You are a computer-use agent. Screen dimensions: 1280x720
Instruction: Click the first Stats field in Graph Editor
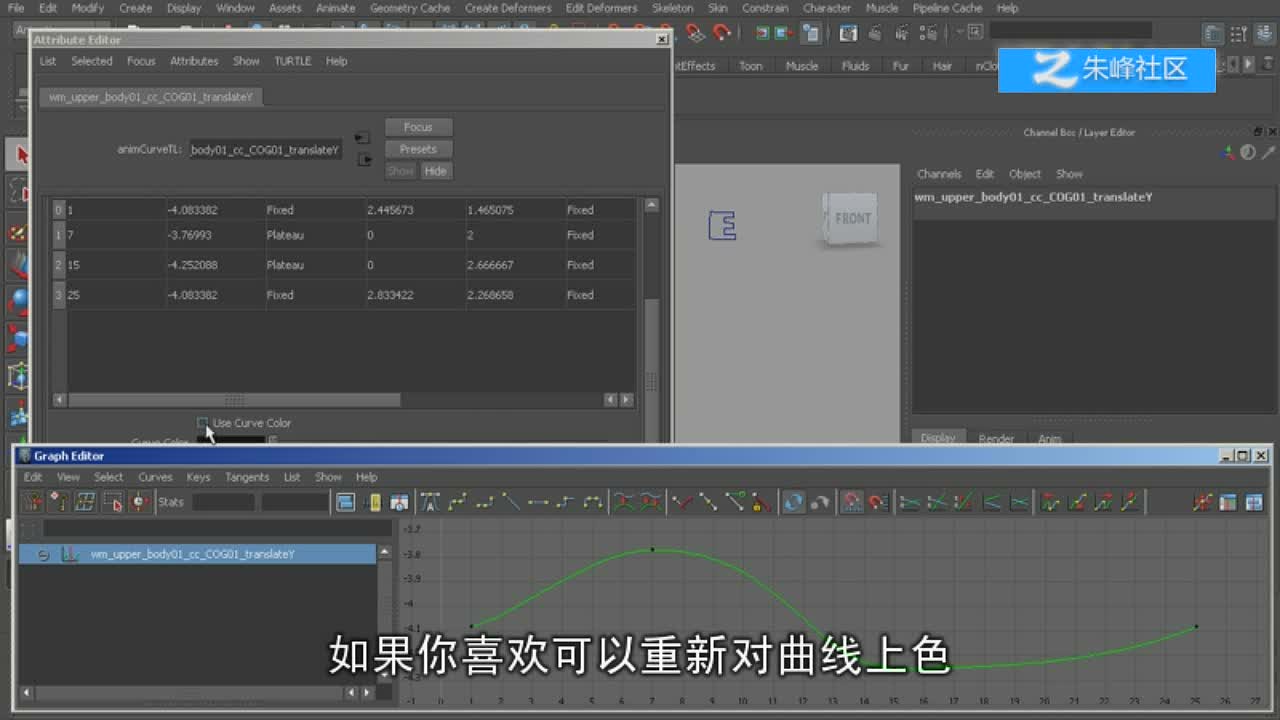(x=223, y=502)
